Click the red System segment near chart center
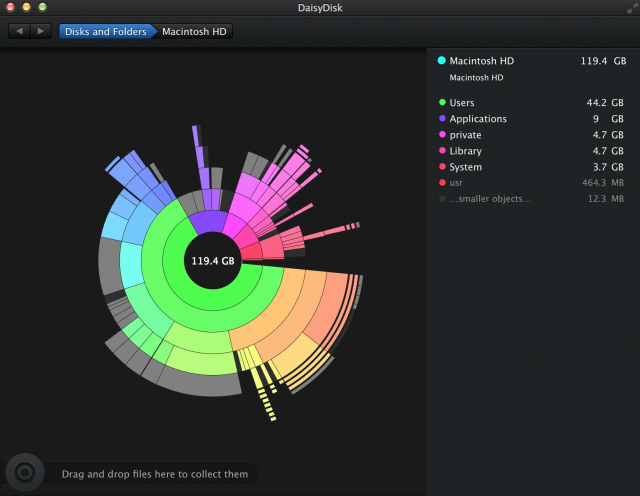The image size is (640, 496). click(x=253, y=252)
